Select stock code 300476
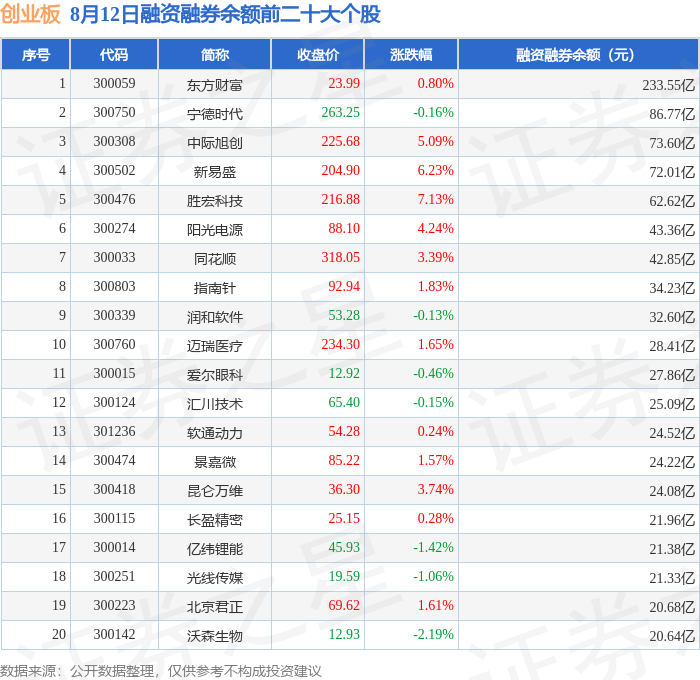Screen dimensions: 700x680 coord(114,200)
